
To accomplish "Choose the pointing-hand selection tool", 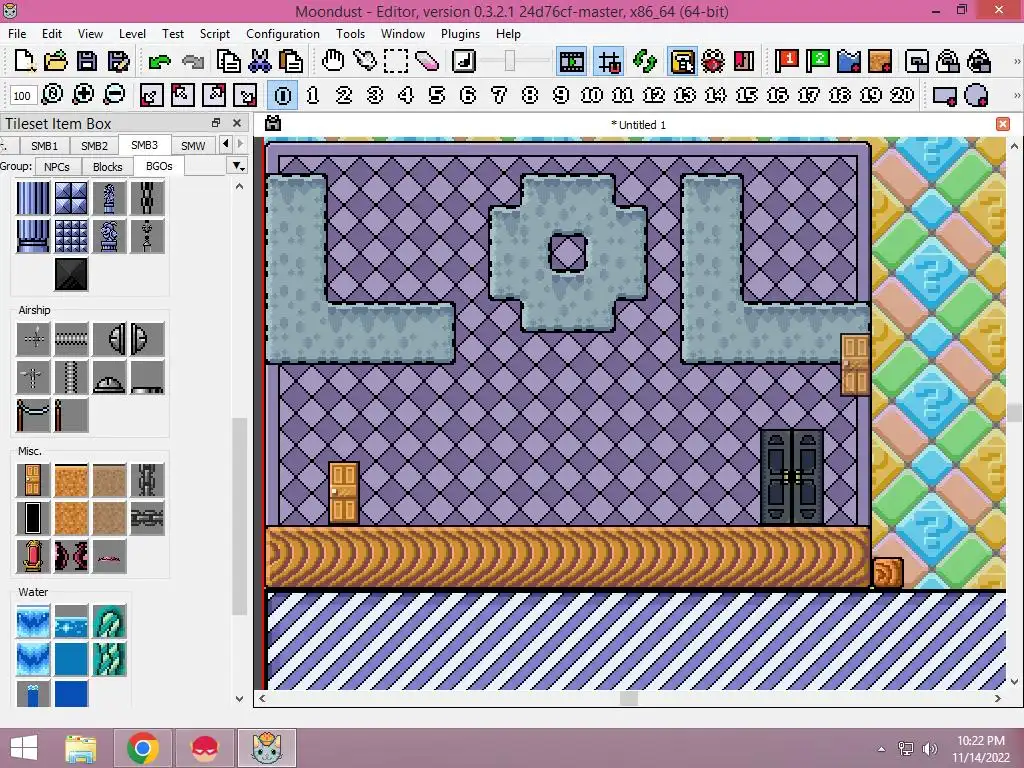I will coord(364,61).
